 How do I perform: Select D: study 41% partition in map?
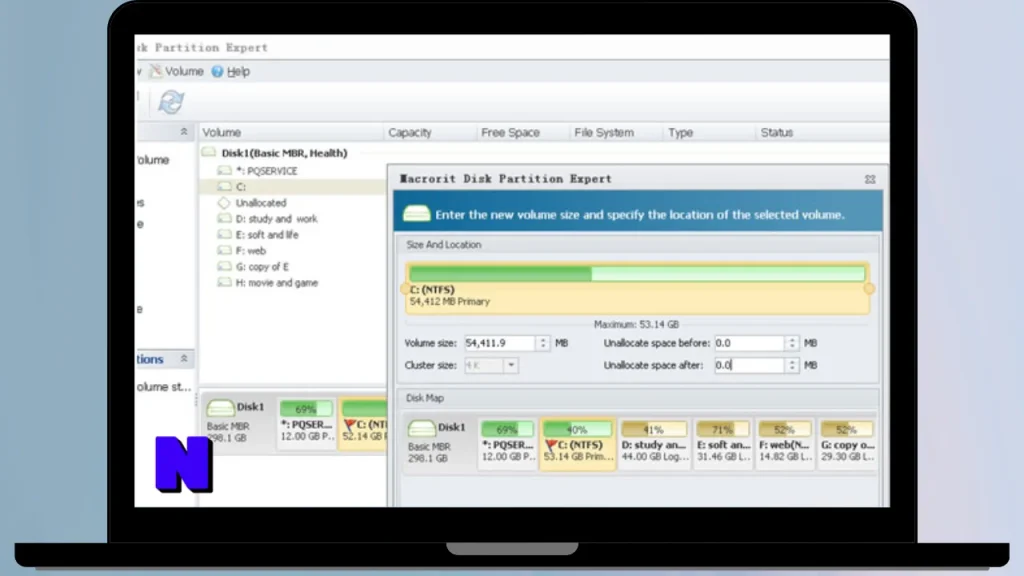[654, 443]
